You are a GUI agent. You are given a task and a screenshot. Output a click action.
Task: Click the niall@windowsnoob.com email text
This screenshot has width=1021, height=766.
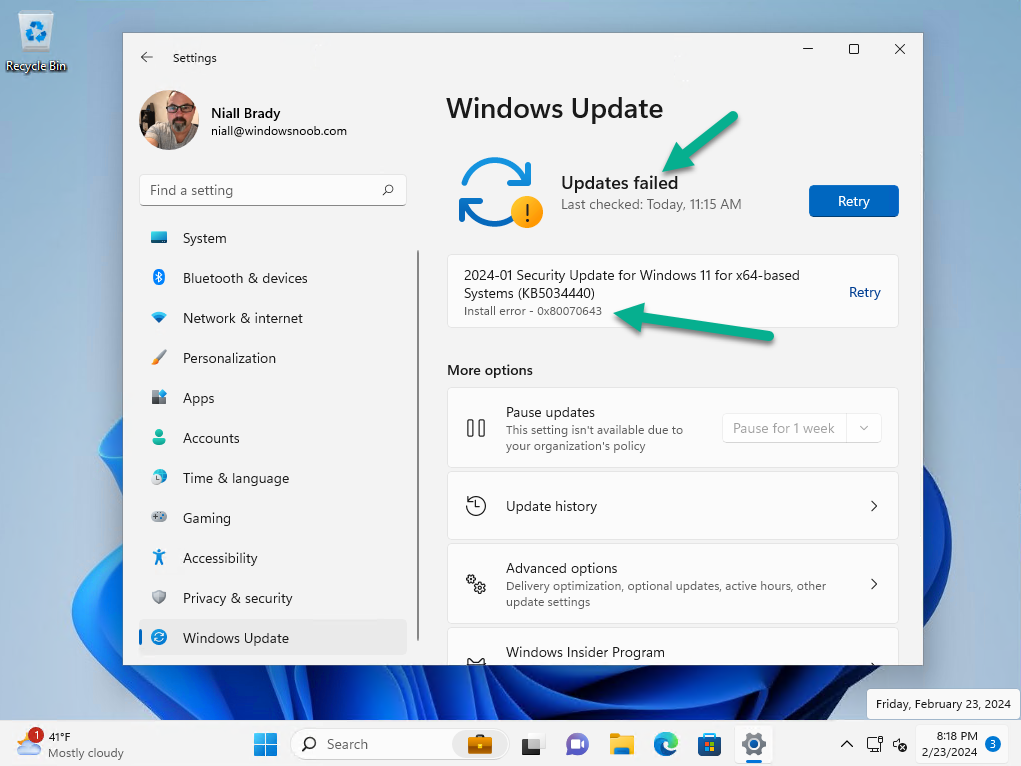(x=279, y=131)
